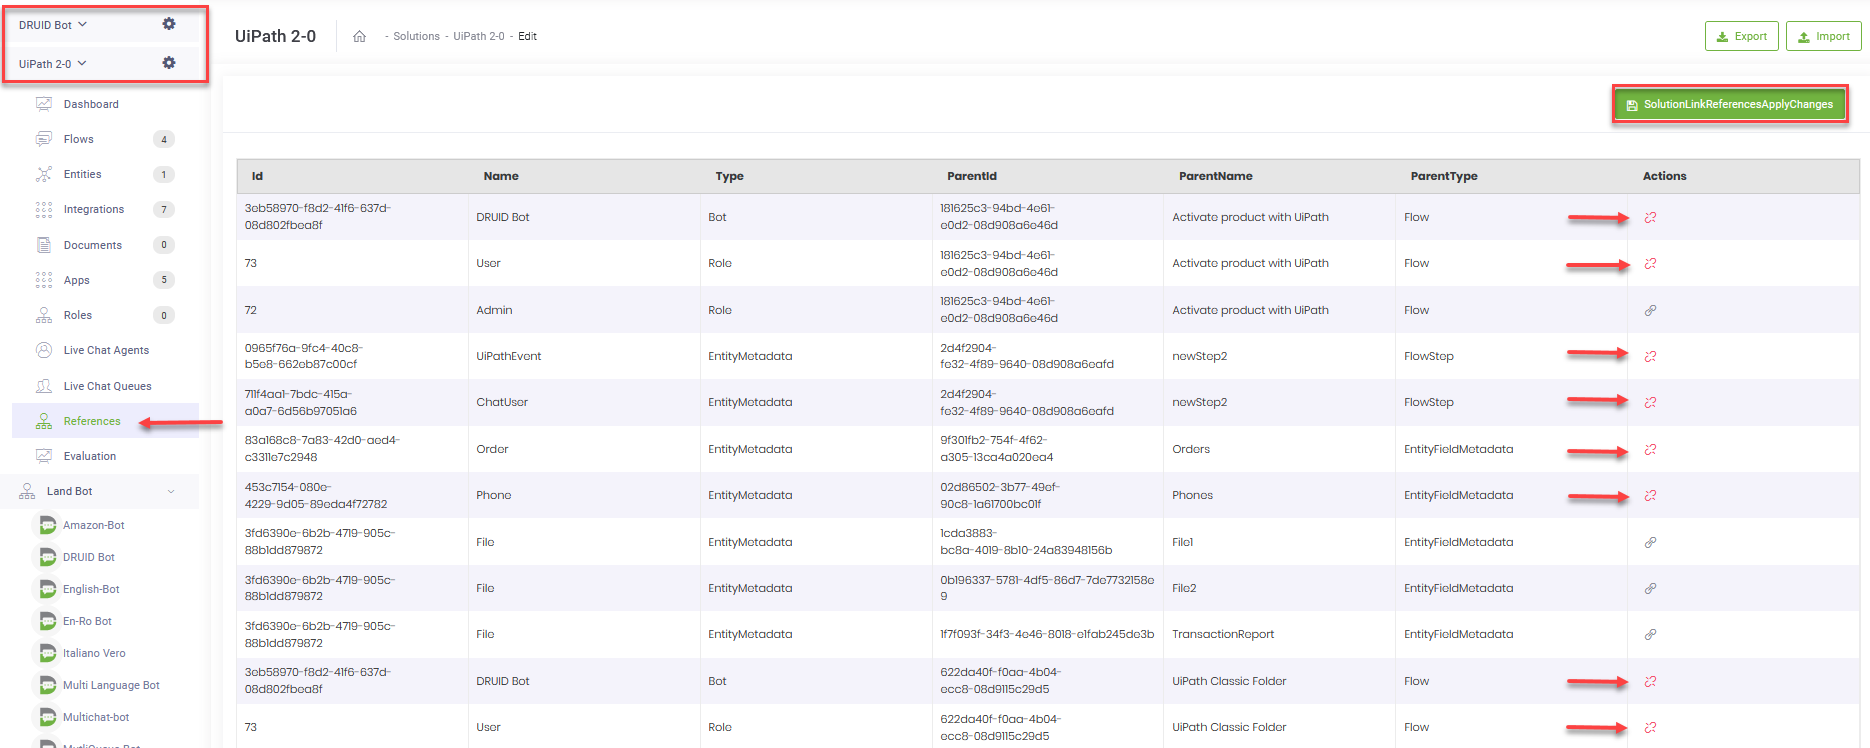Unlink DRUID Bot from UiPath Classic Folder
This screenshot has height=748, width=1870.
click(x=1650, y=681)
